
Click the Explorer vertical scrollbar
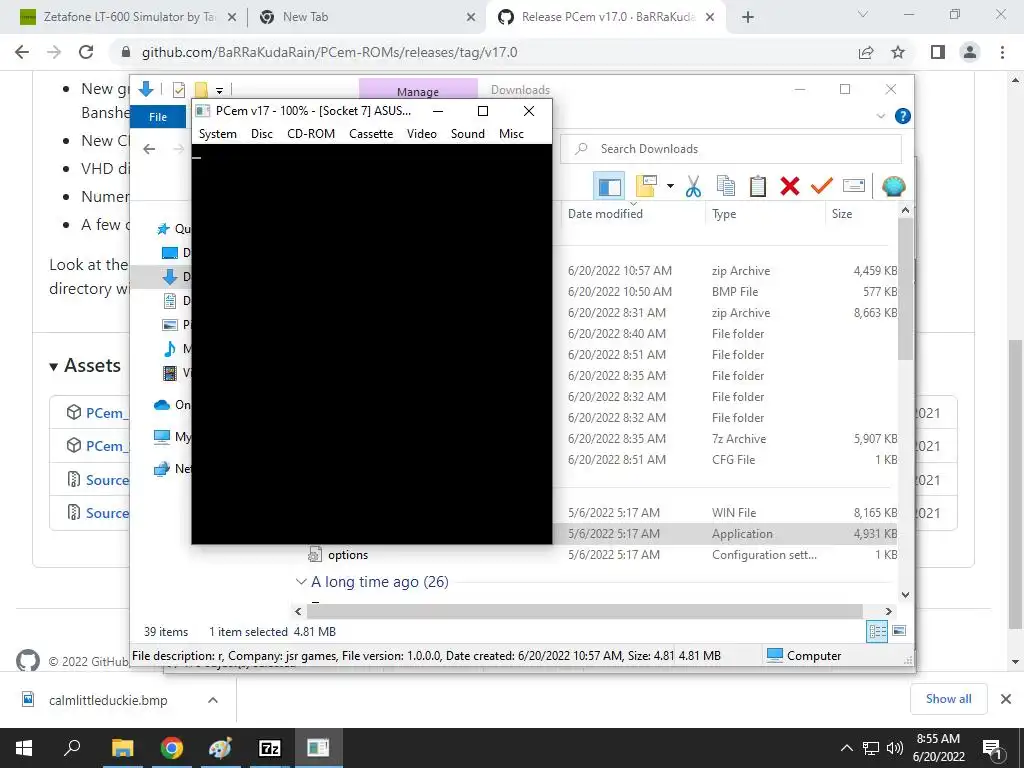click(905, 287)
